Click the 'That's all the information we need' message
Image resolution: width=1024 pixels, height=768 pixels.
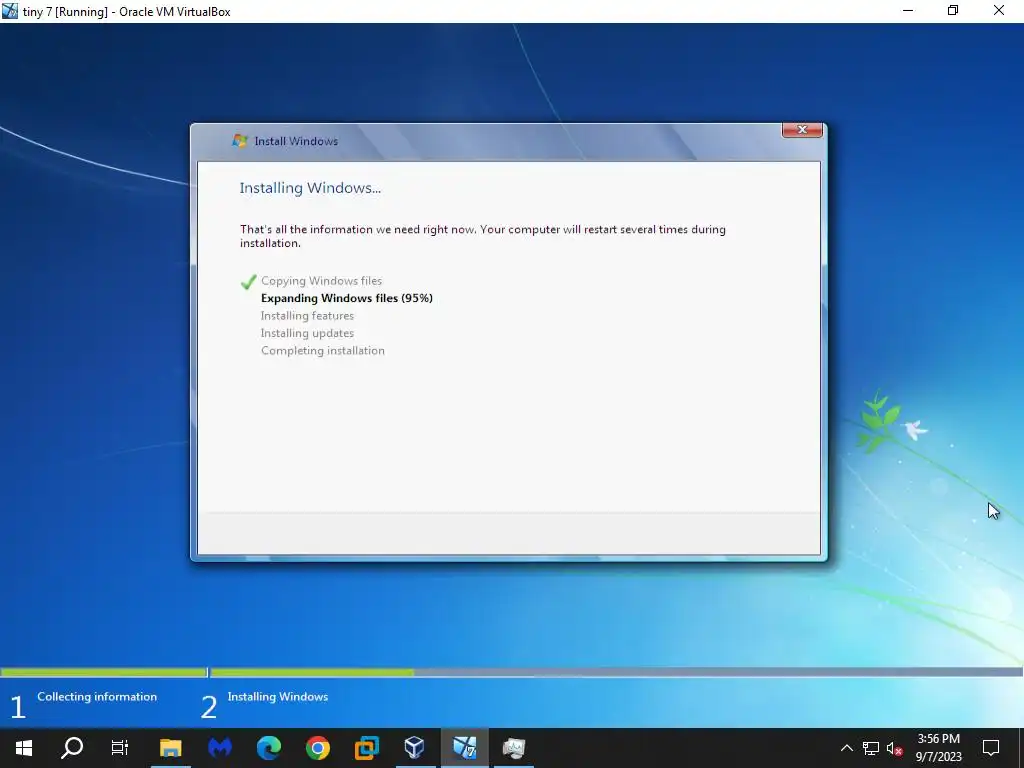483,236
